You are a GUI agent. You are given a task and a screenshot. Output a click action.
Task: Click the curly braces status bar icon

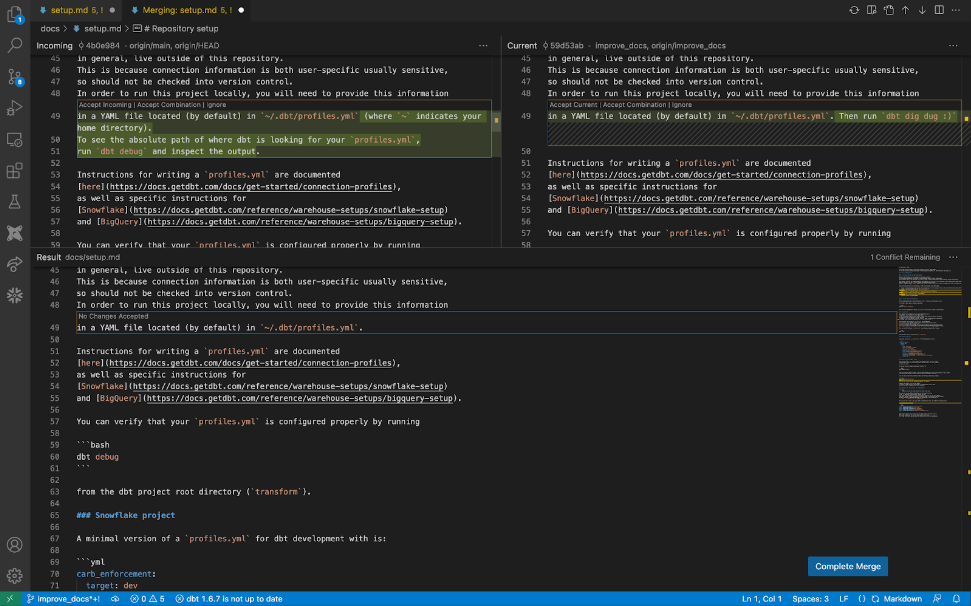861,599
